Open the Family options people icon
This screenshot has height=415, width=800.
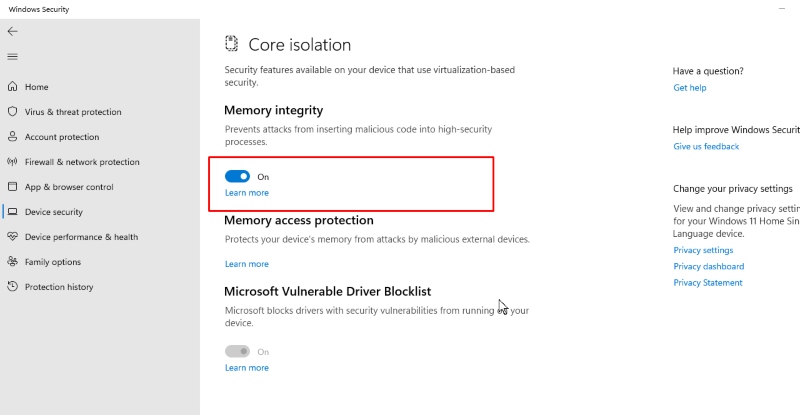(12, 261)
